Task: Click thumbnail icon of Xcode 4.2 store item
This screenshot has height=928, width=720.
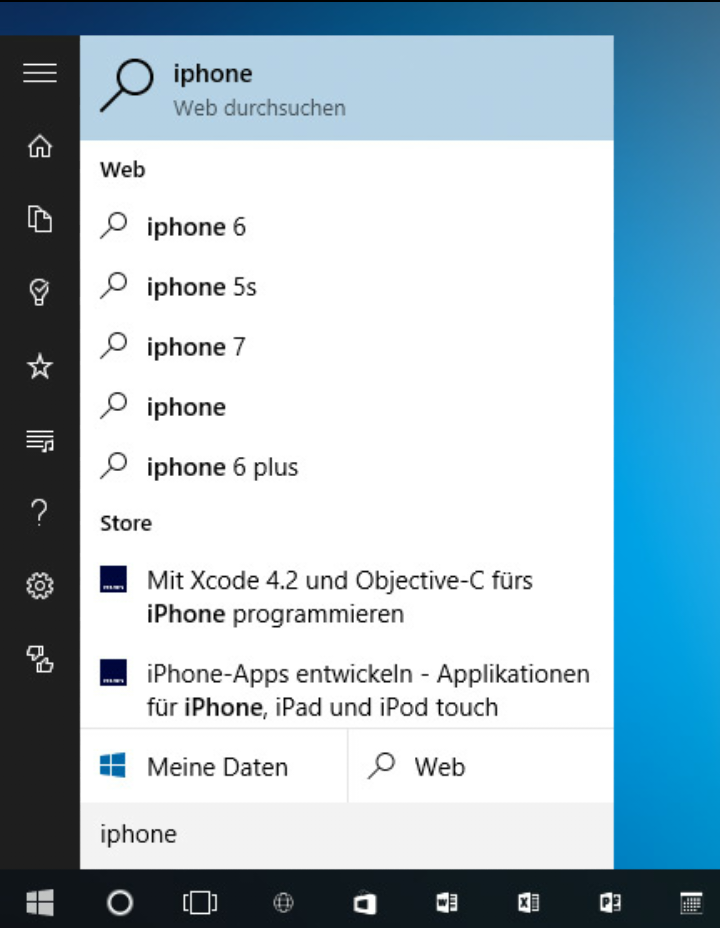Action: pos(113,579)
